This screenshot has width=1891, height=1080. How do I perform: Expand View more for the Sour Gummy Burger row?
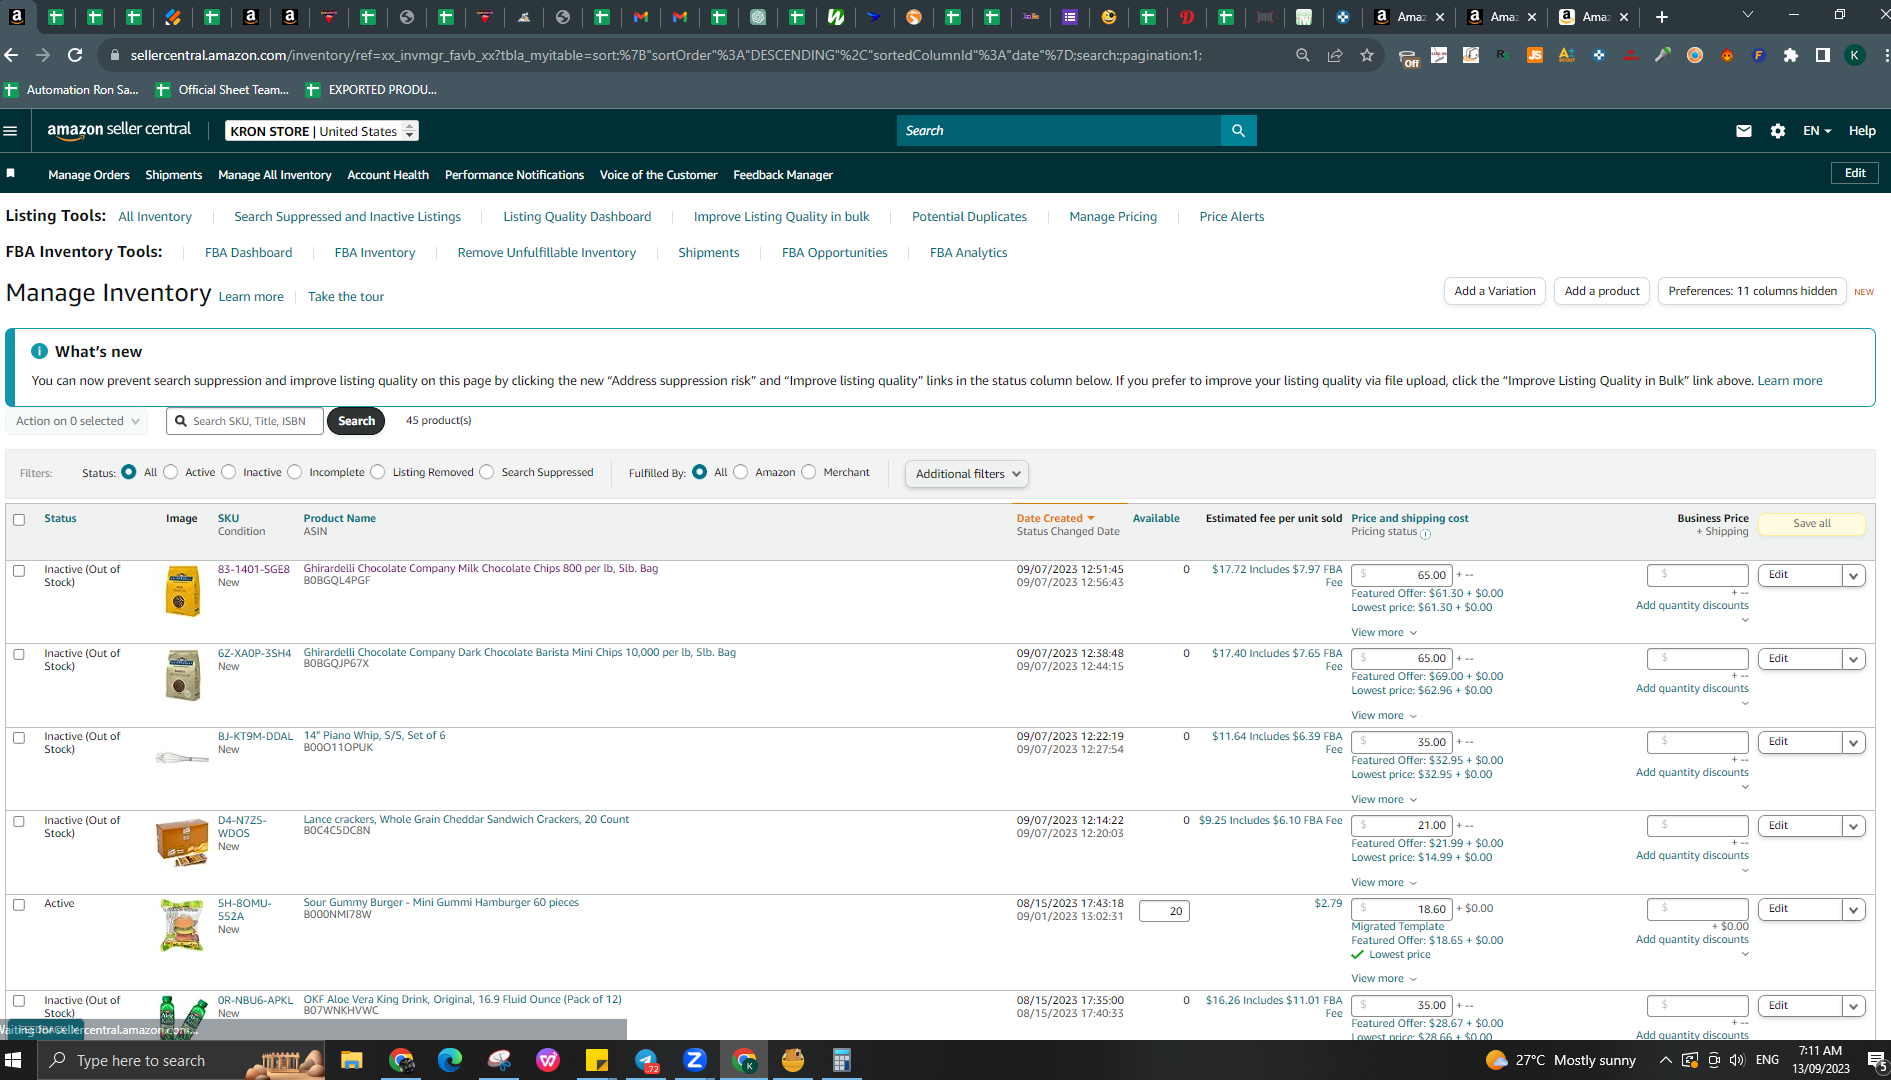[1384, 979]
